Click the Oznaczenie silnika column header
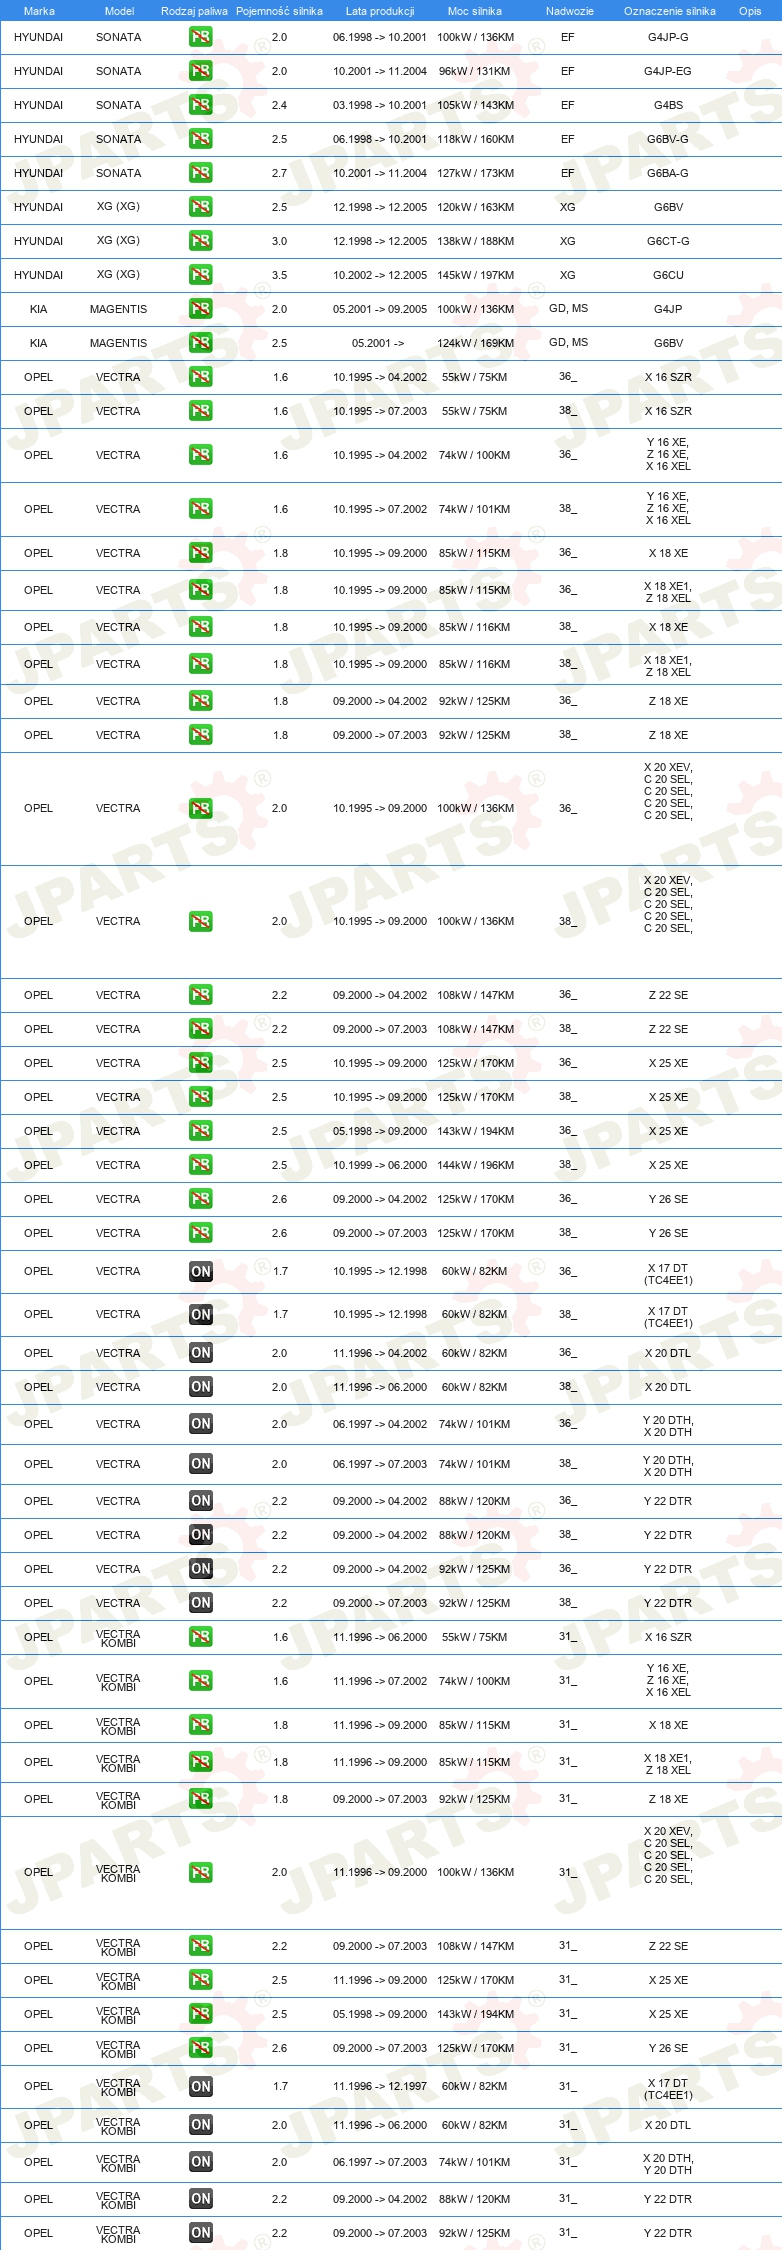This screenshot has height=2250, width=782. click(669, 11)
